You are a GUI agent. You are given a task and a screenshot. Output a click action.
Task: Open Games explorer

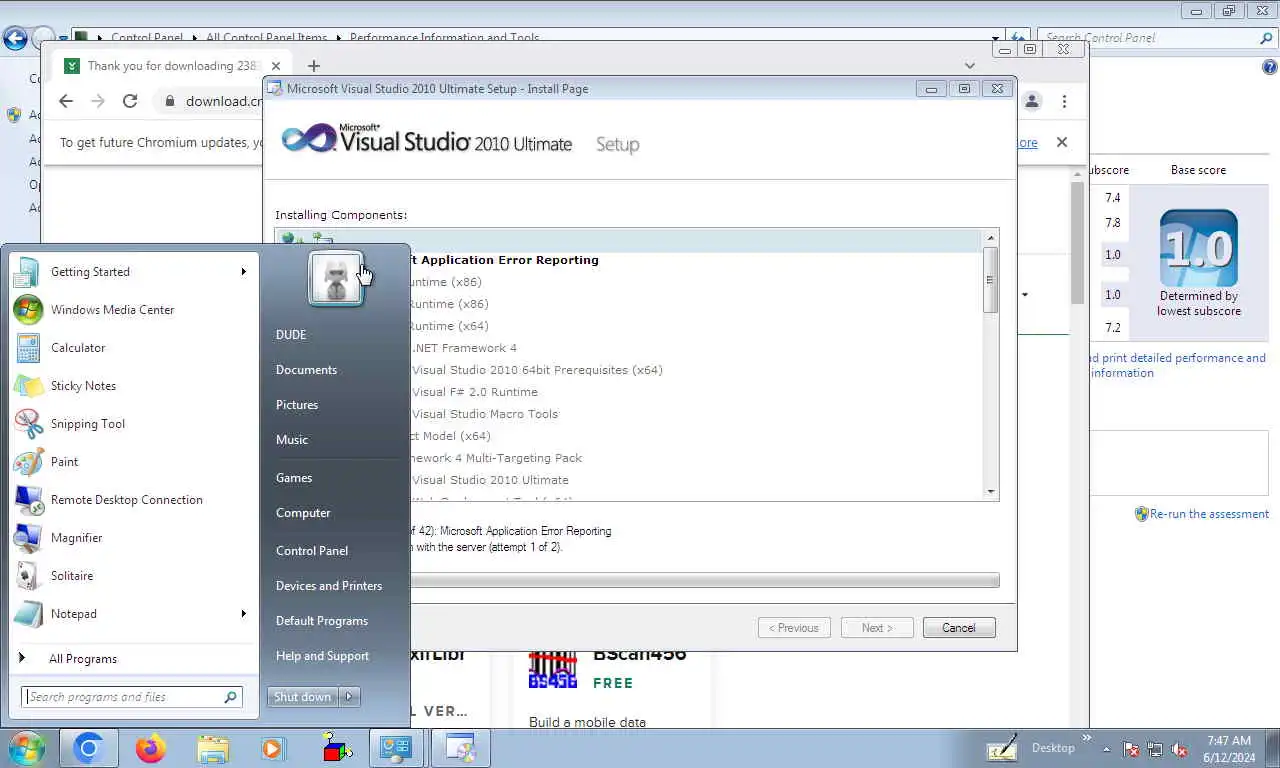point(294,478)
